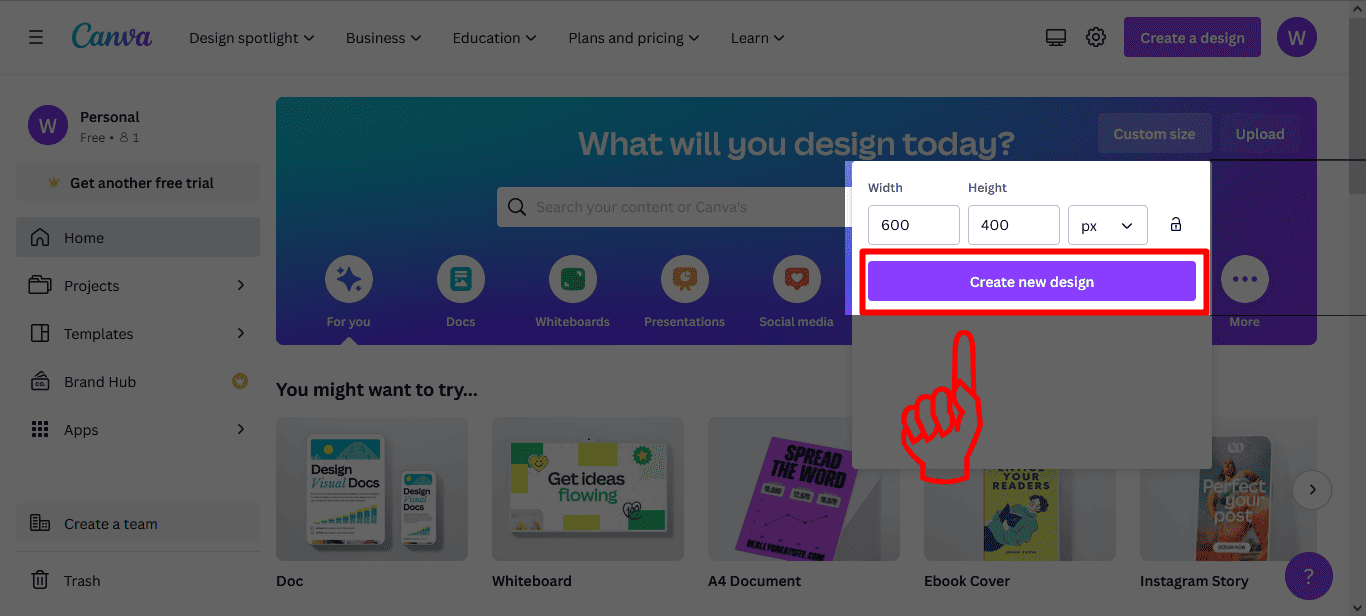Viewport: 1366px width, 616px height.
Task: Toggle the aspect ratio lock icon
Action: (x=1176, y=225)
